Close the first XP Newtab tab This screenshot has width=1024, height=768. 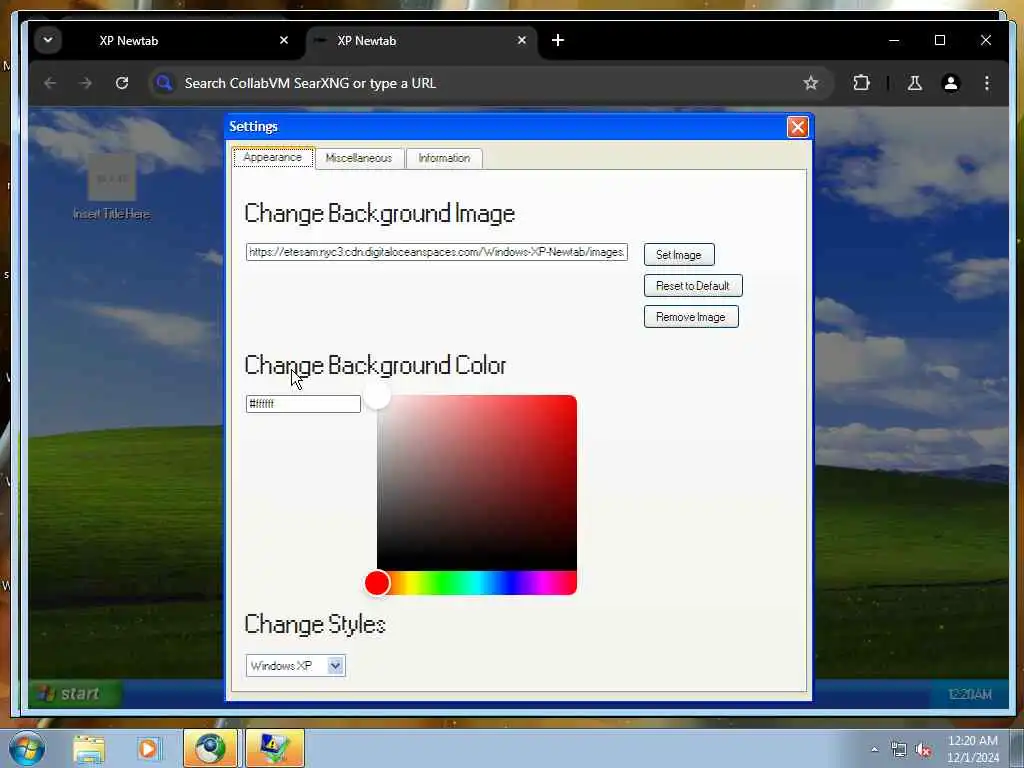coord(283,40)
